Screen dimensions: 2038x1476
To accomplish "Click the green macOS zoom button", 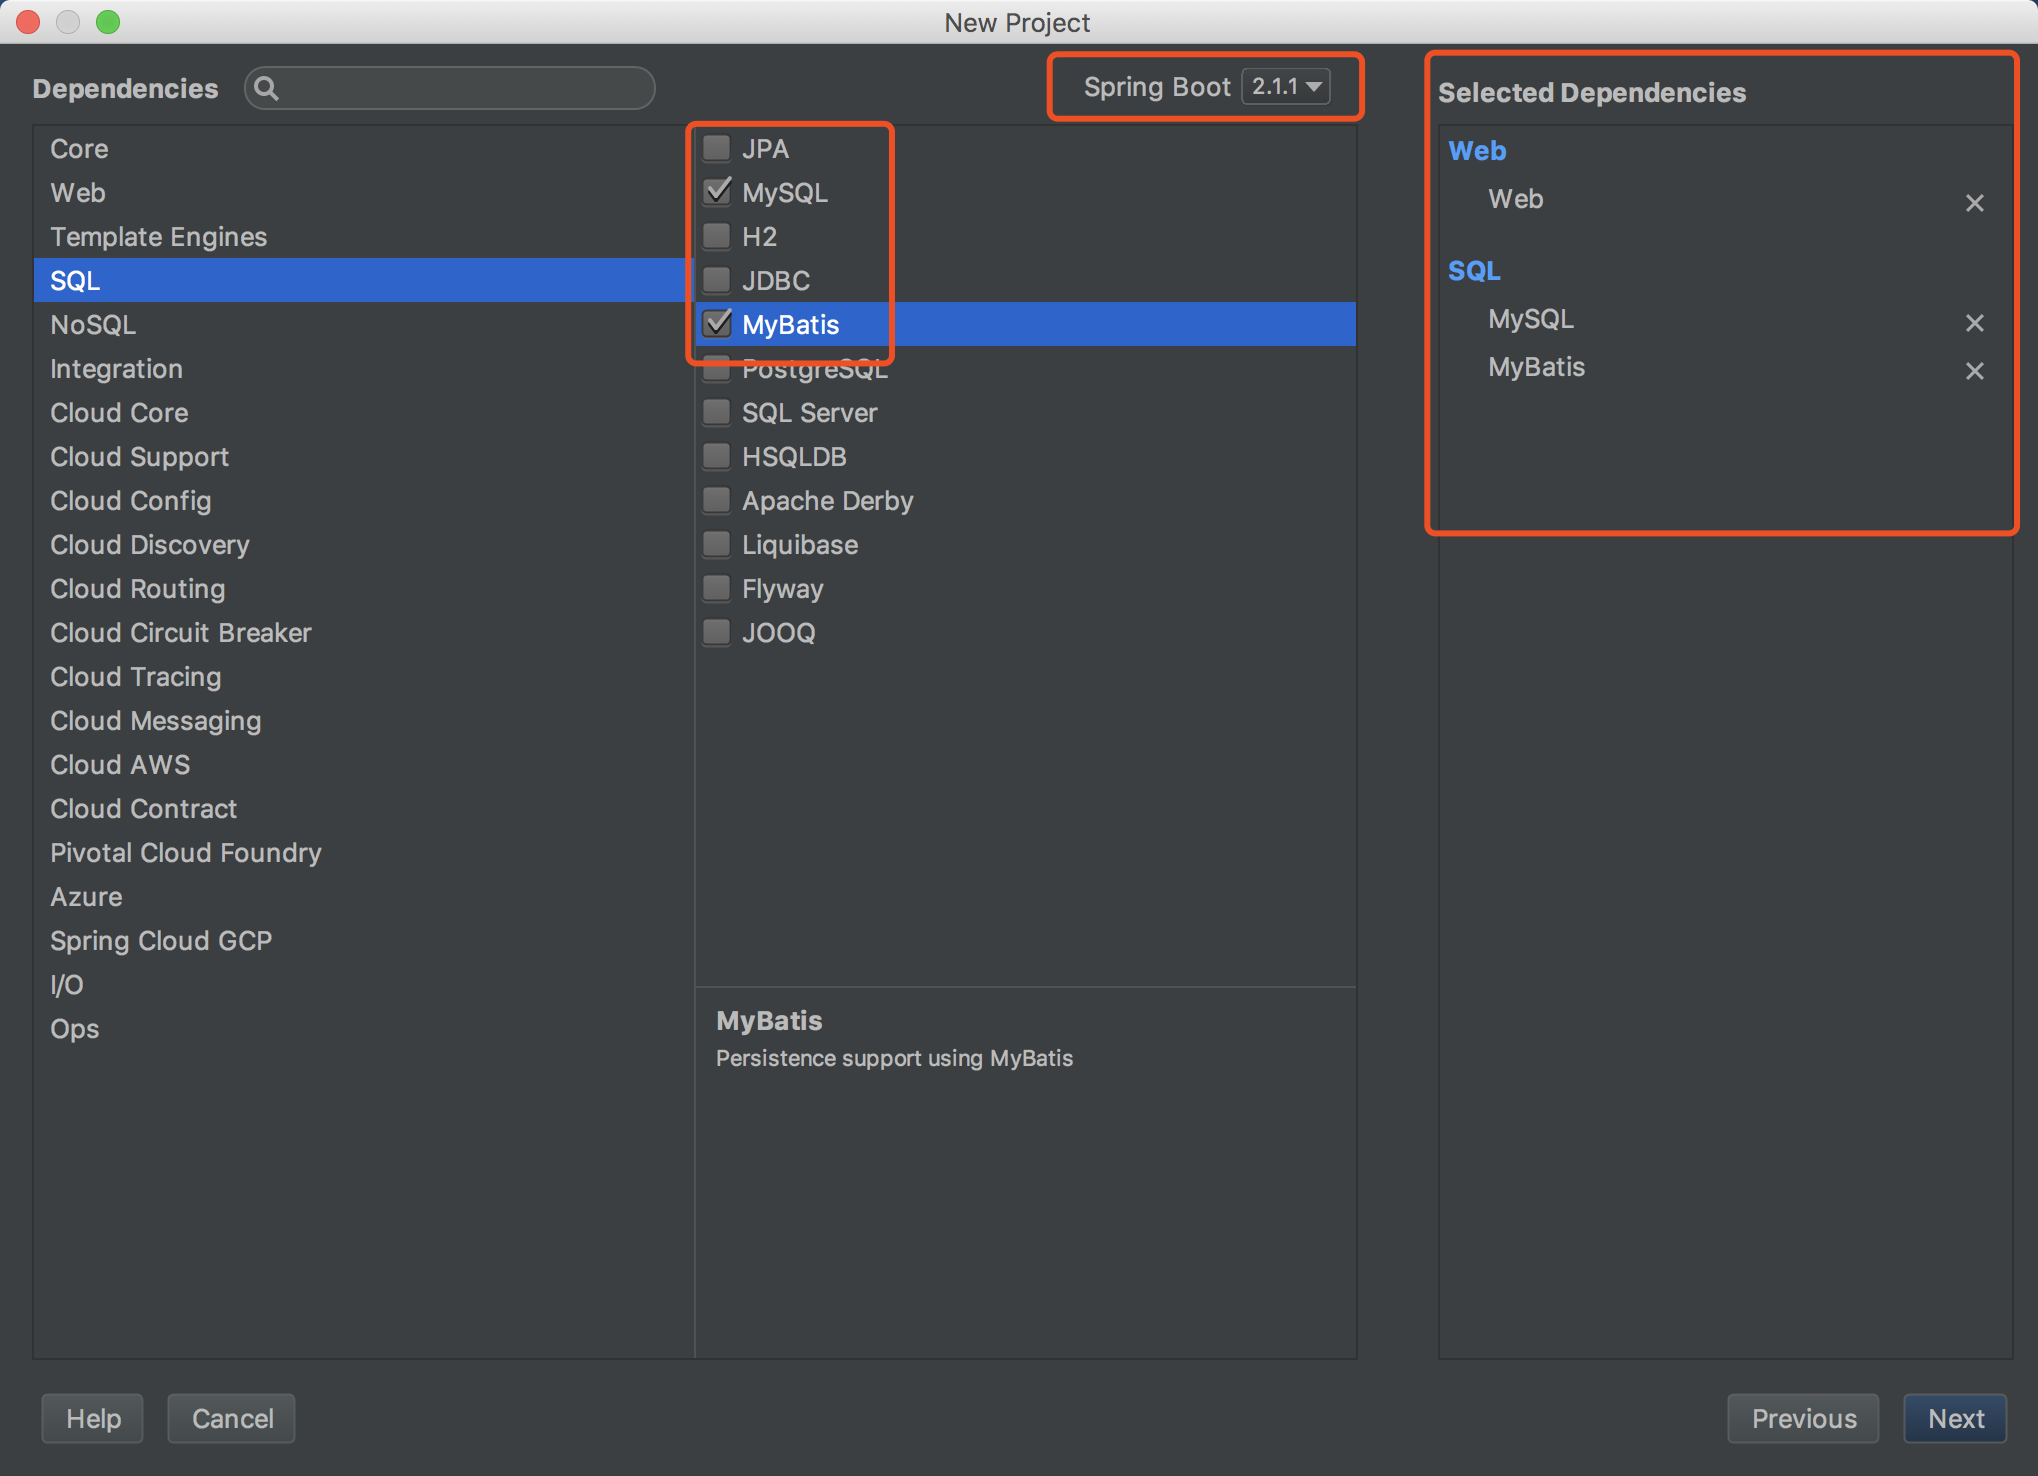I will [x=108, y=22].
